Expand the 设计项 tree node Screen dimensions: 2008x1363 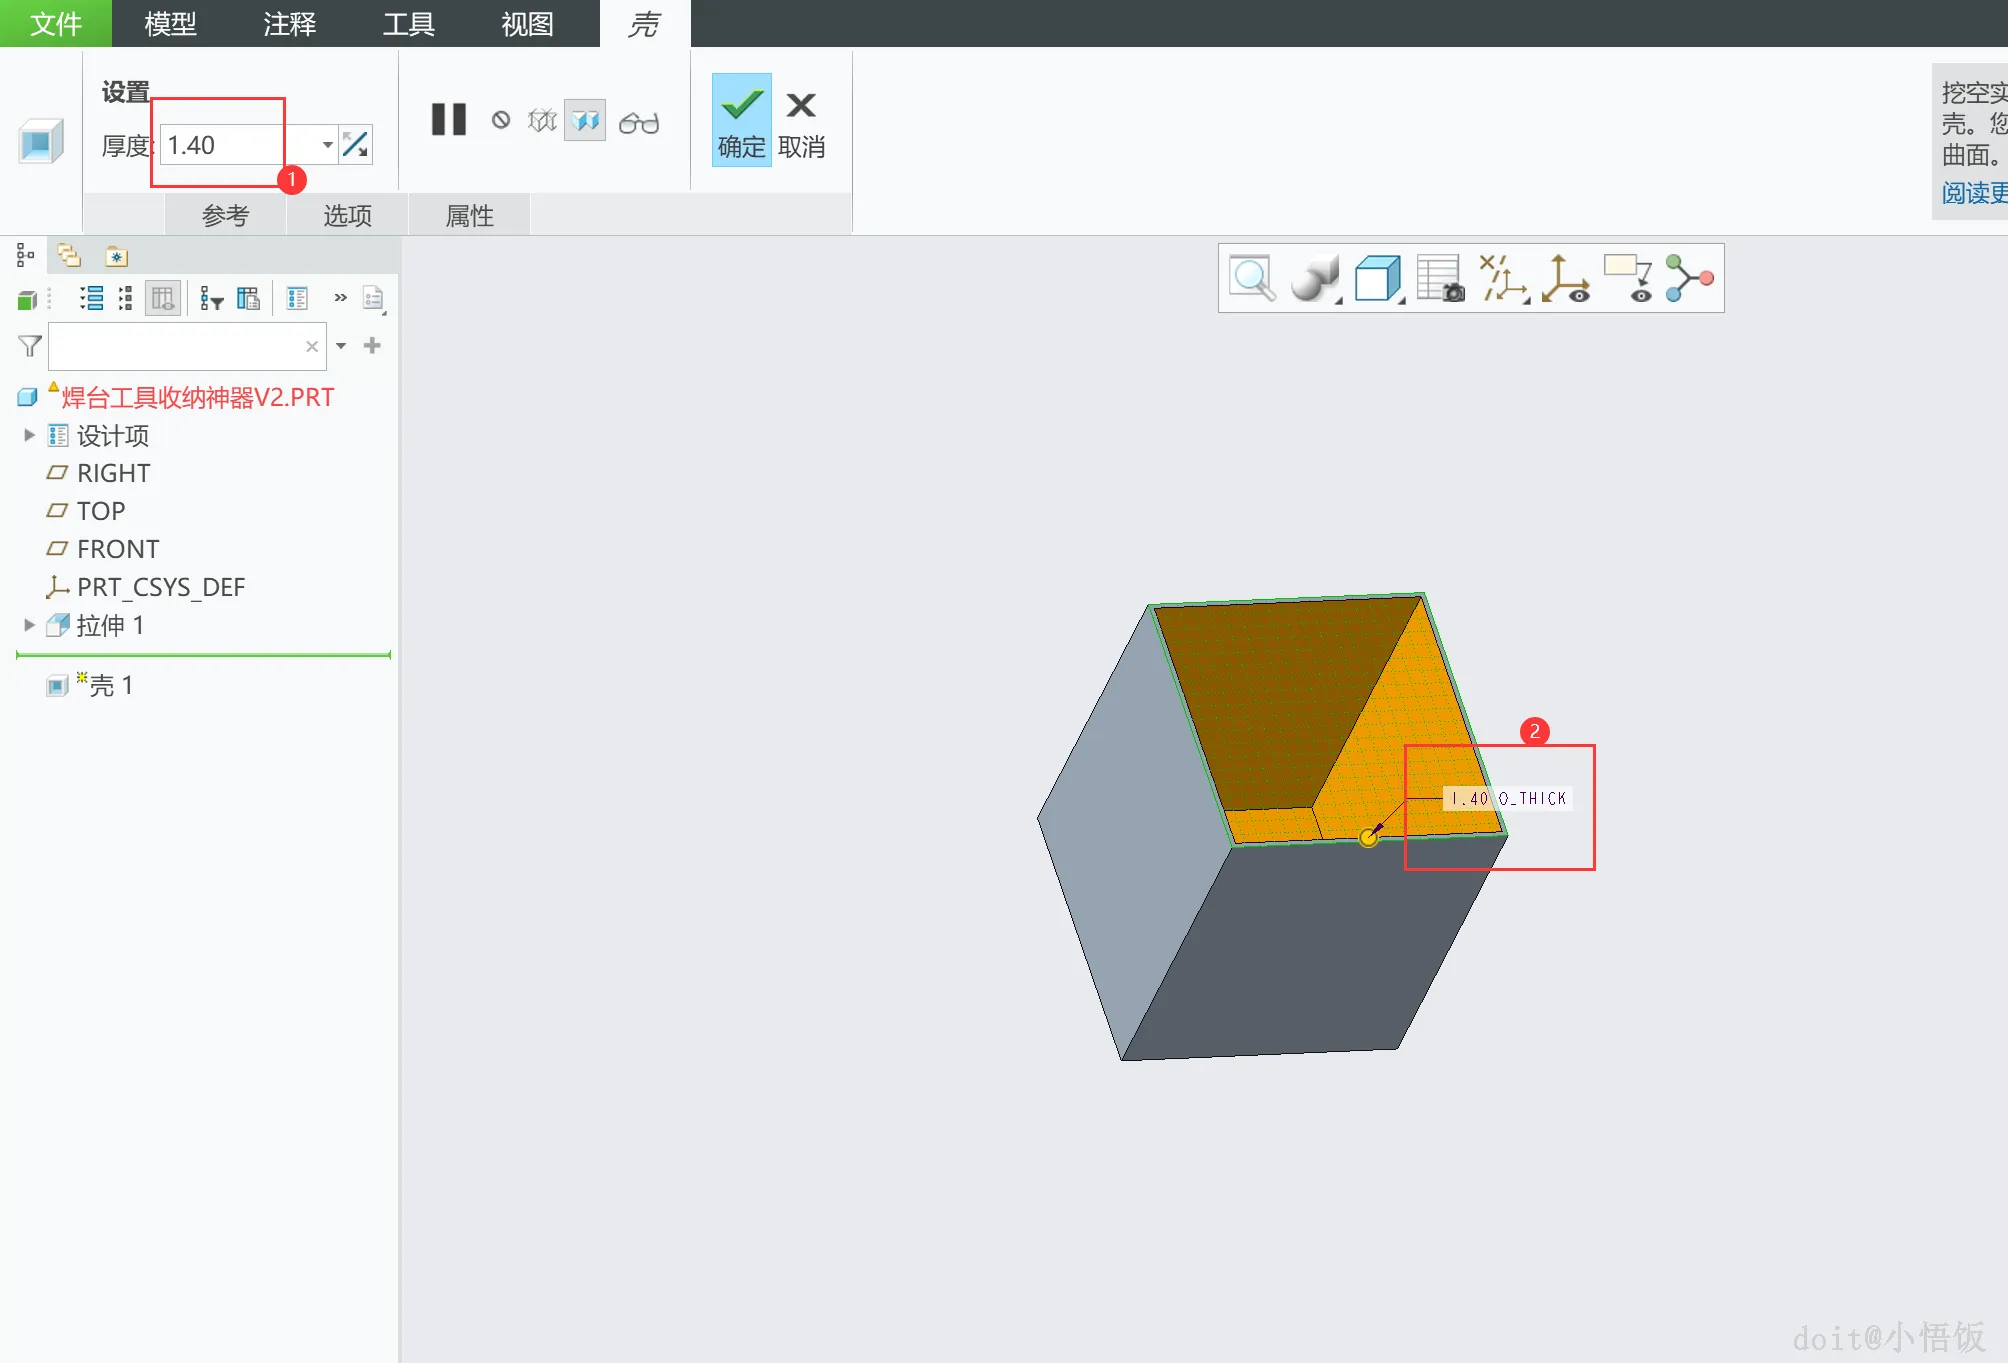tap(29, 435)
